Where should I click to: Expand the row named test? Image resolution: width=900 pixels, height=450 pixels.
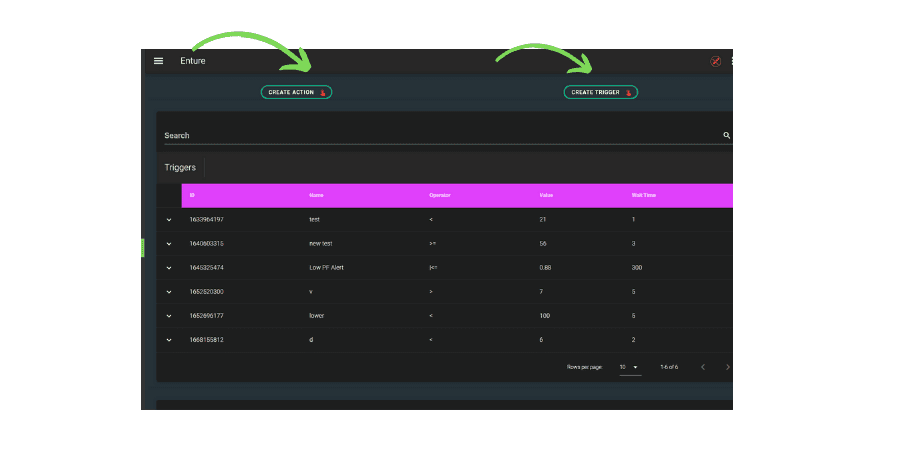coord(169,219)
